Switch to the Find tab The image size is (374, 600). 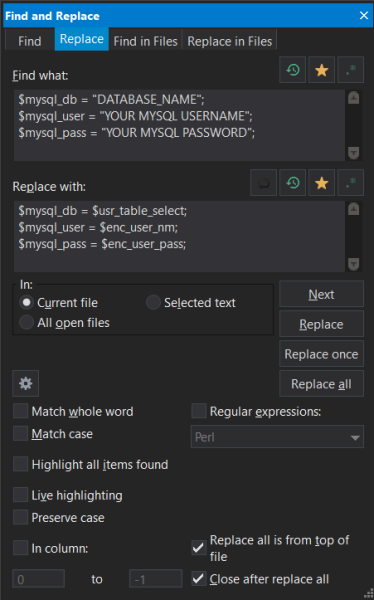pos(29,41)
